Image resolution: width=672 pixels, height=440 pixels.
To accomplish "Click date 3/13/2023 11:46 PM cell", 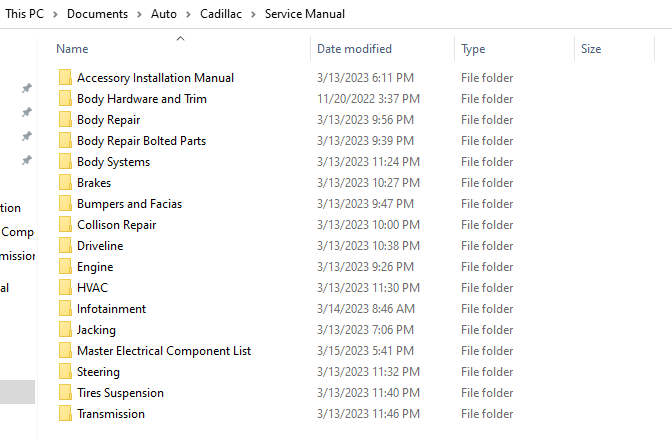I will [x=368, y=413].
